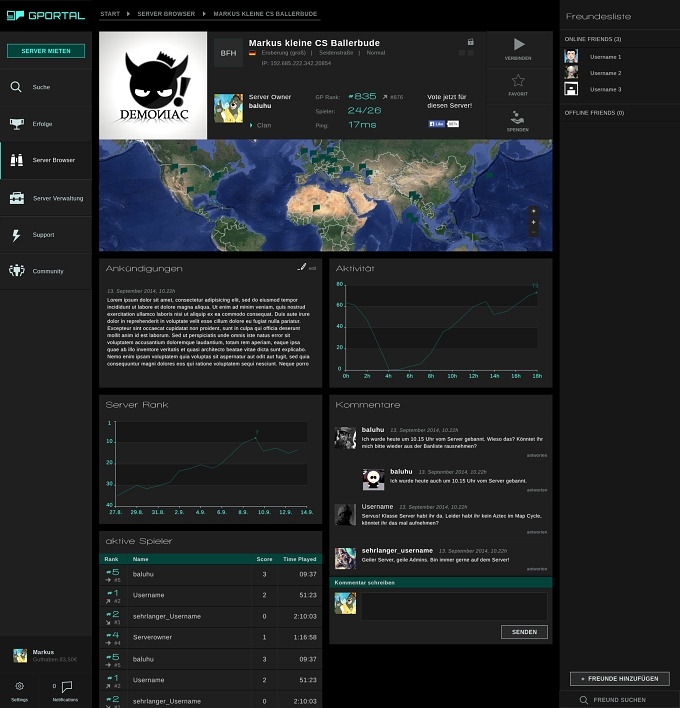Select Serverowner row in aktive Spieler

210,638
